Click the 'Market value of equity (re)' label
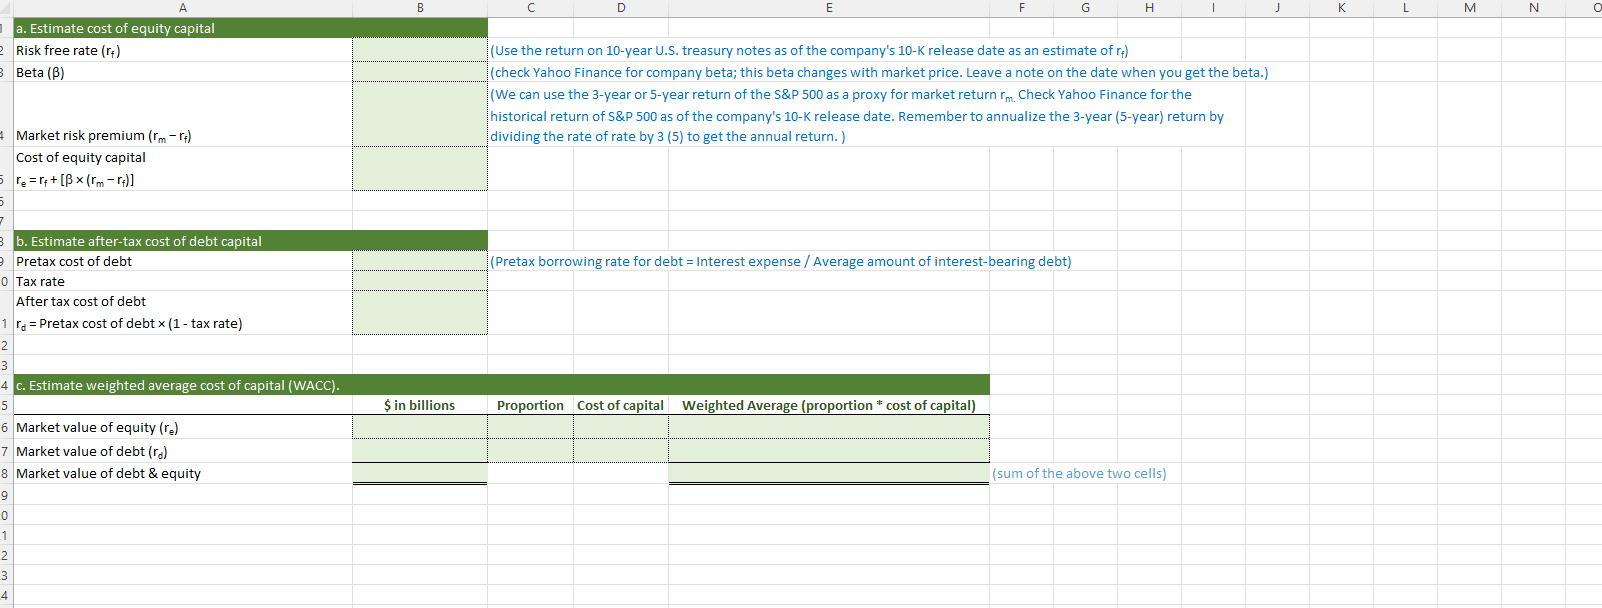This screenshot has height=608, width=1602. pyautogui.click(x=97, y=428)
